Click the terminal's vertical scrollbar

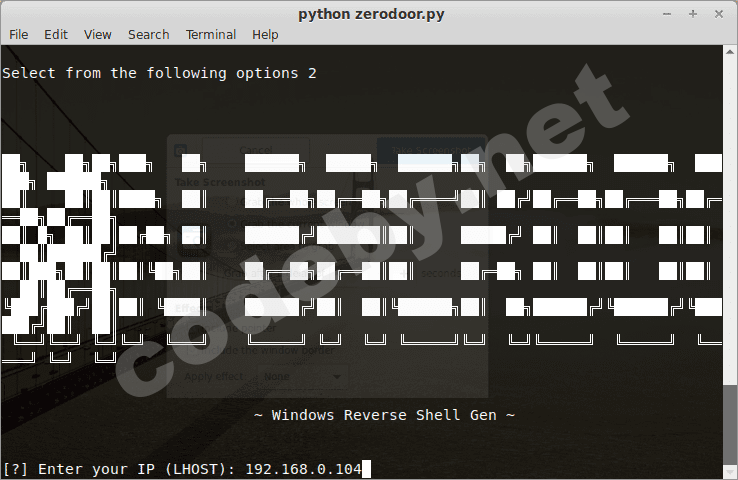[729, 260]
